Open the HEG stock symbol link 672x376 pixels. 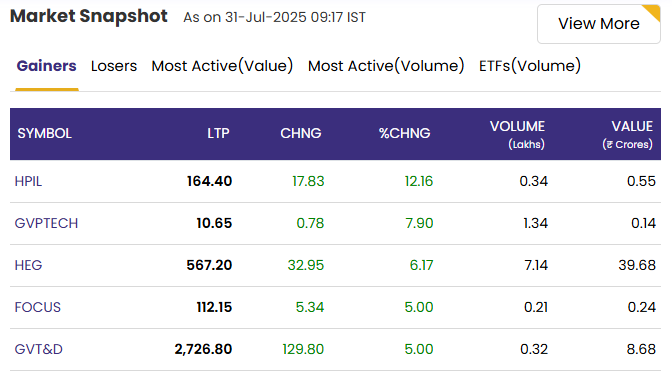click(28, 265)
